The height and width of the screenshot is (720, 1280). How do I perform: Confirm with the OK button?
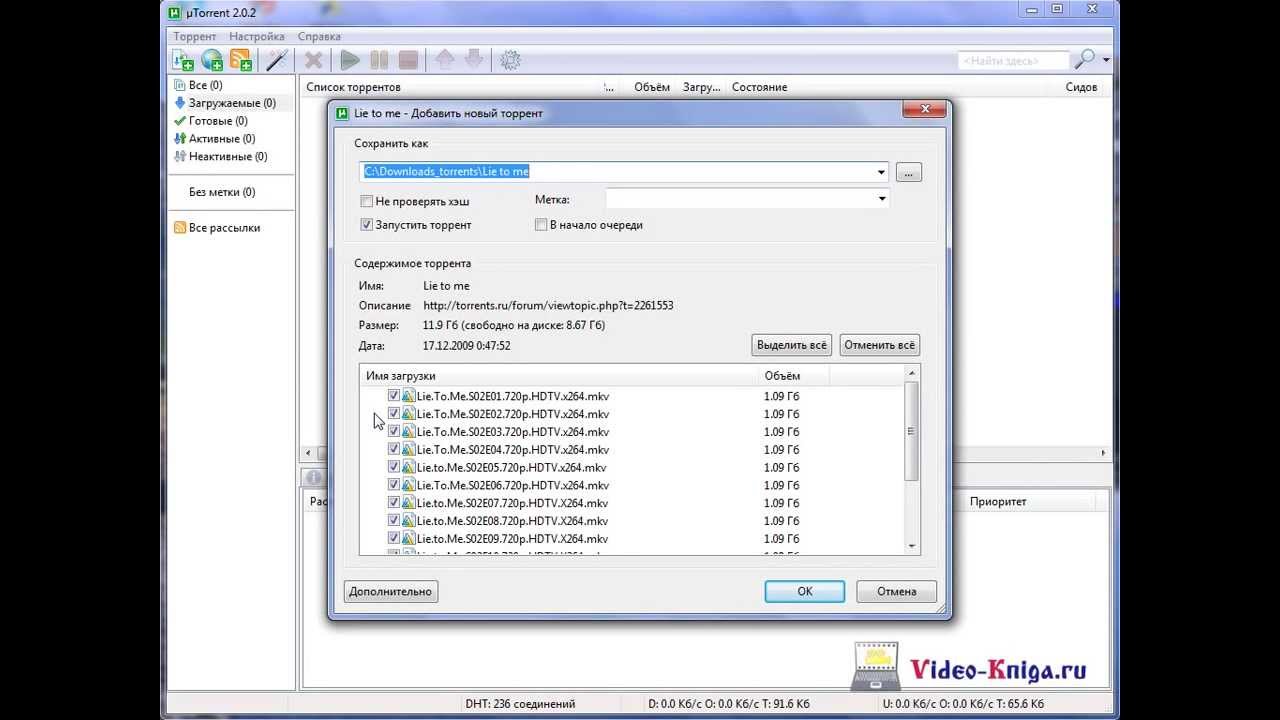pos(805,592)
